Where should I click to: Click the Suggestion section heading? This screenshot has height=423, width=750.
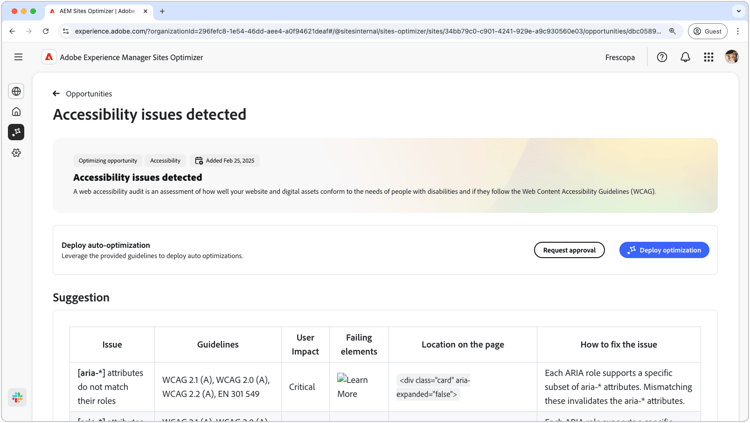(x=81, y=298)
